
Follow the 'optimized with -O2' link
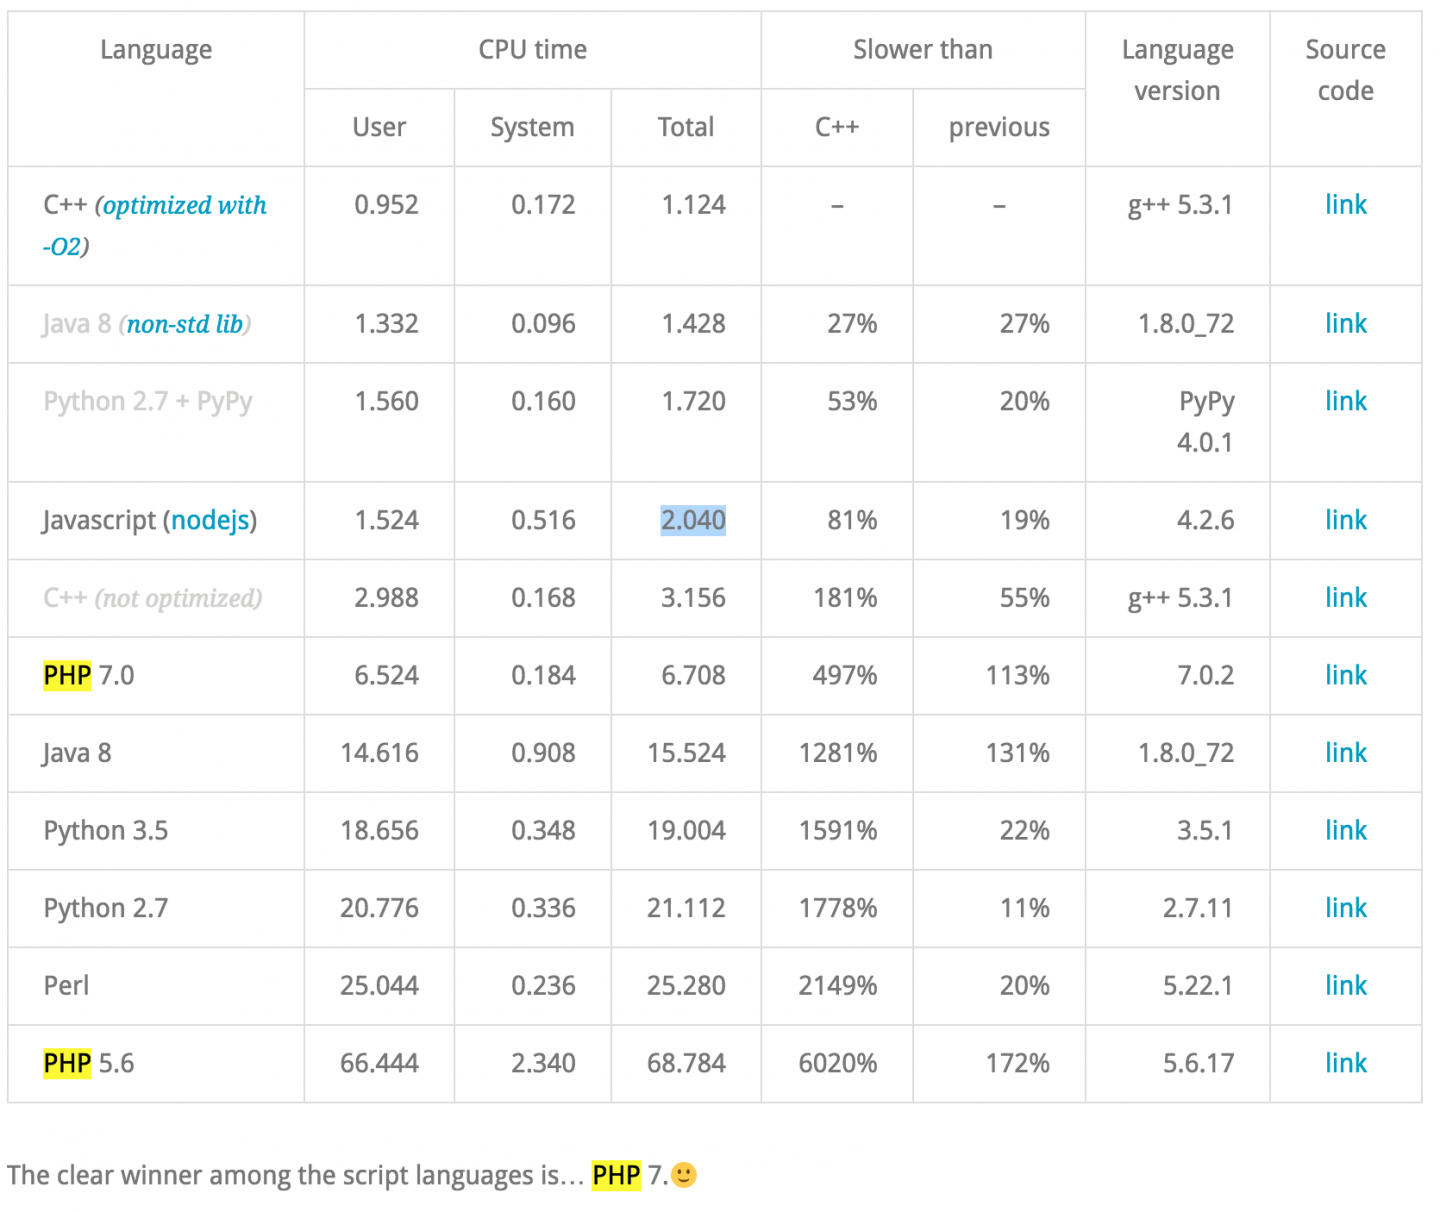coord(155,225)
